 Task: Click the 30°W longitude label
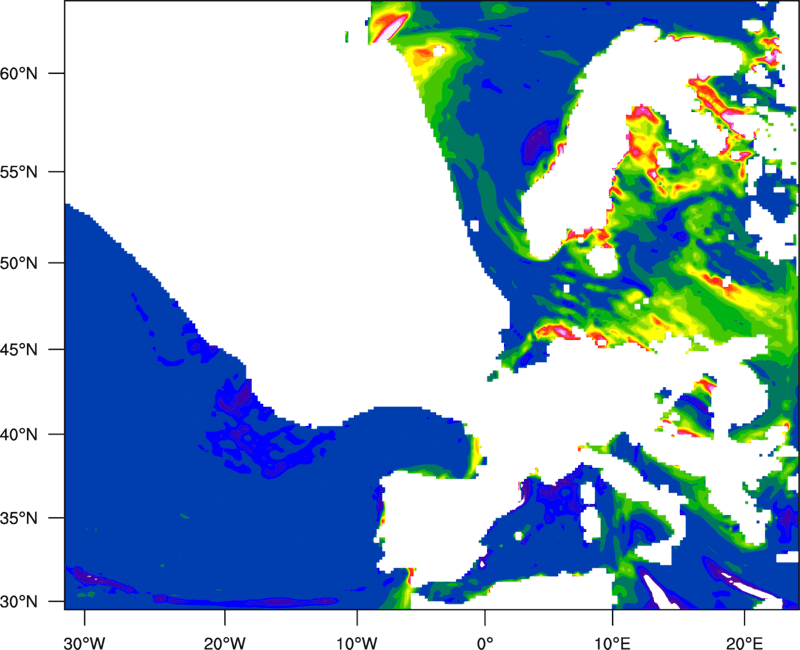pos(85,643)
